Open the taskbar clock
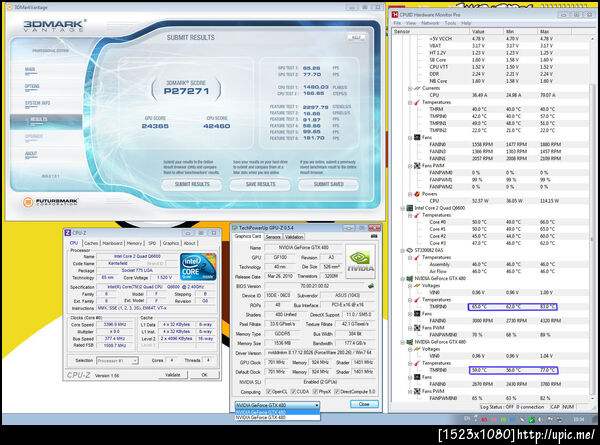 (579, 420)
